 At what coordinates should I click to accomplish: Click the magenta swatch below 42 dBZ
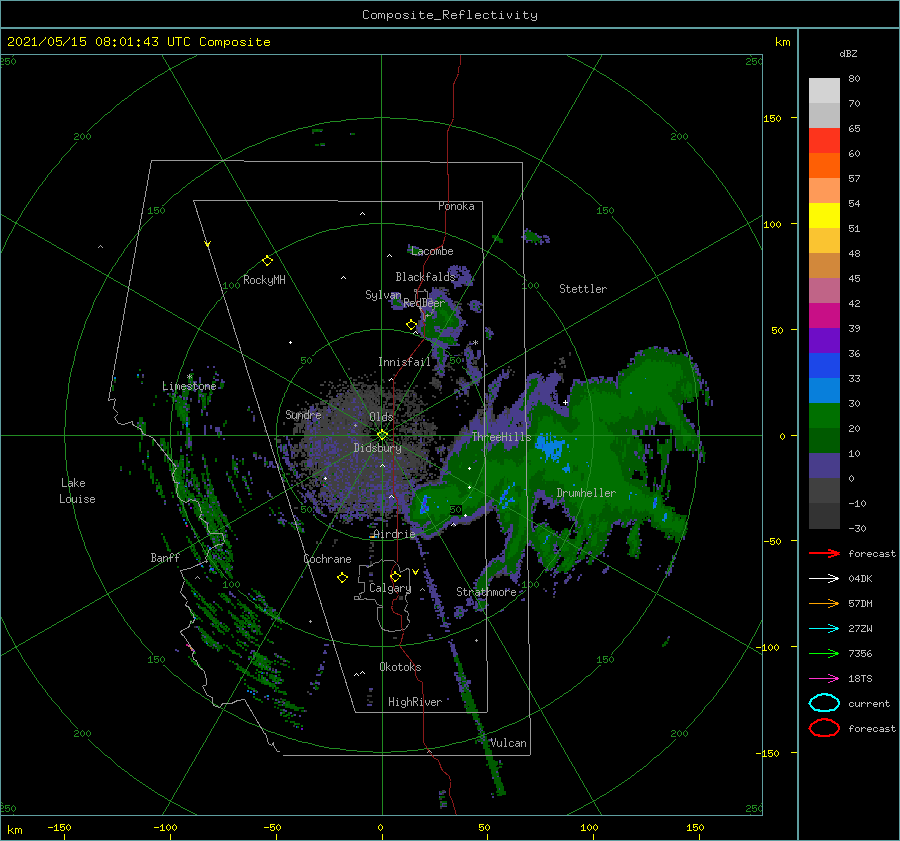click(824, 316)
